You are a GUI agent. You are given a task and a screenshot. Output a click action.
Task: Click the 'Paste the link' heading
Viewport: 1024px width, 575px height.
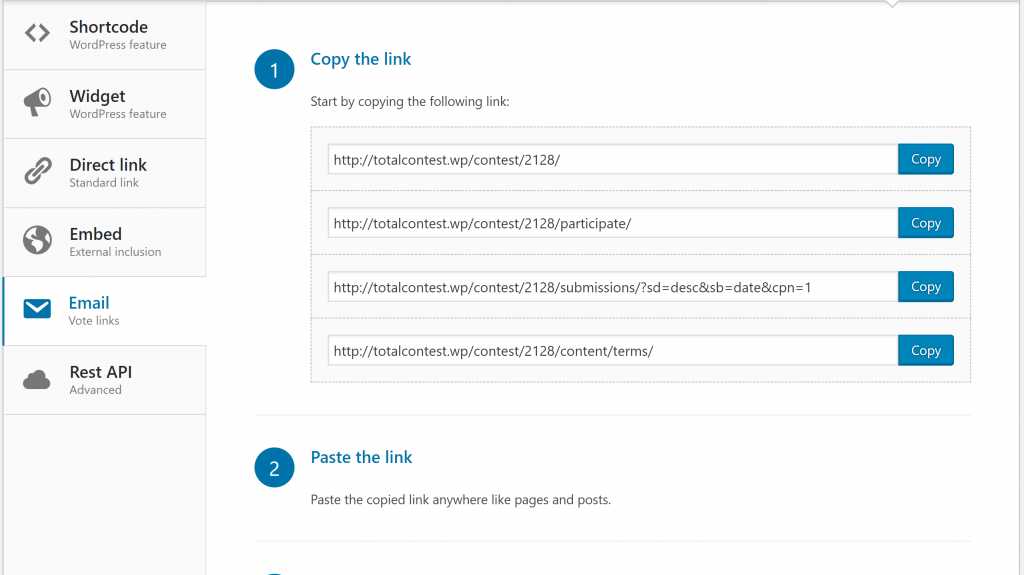pos(361,457)
